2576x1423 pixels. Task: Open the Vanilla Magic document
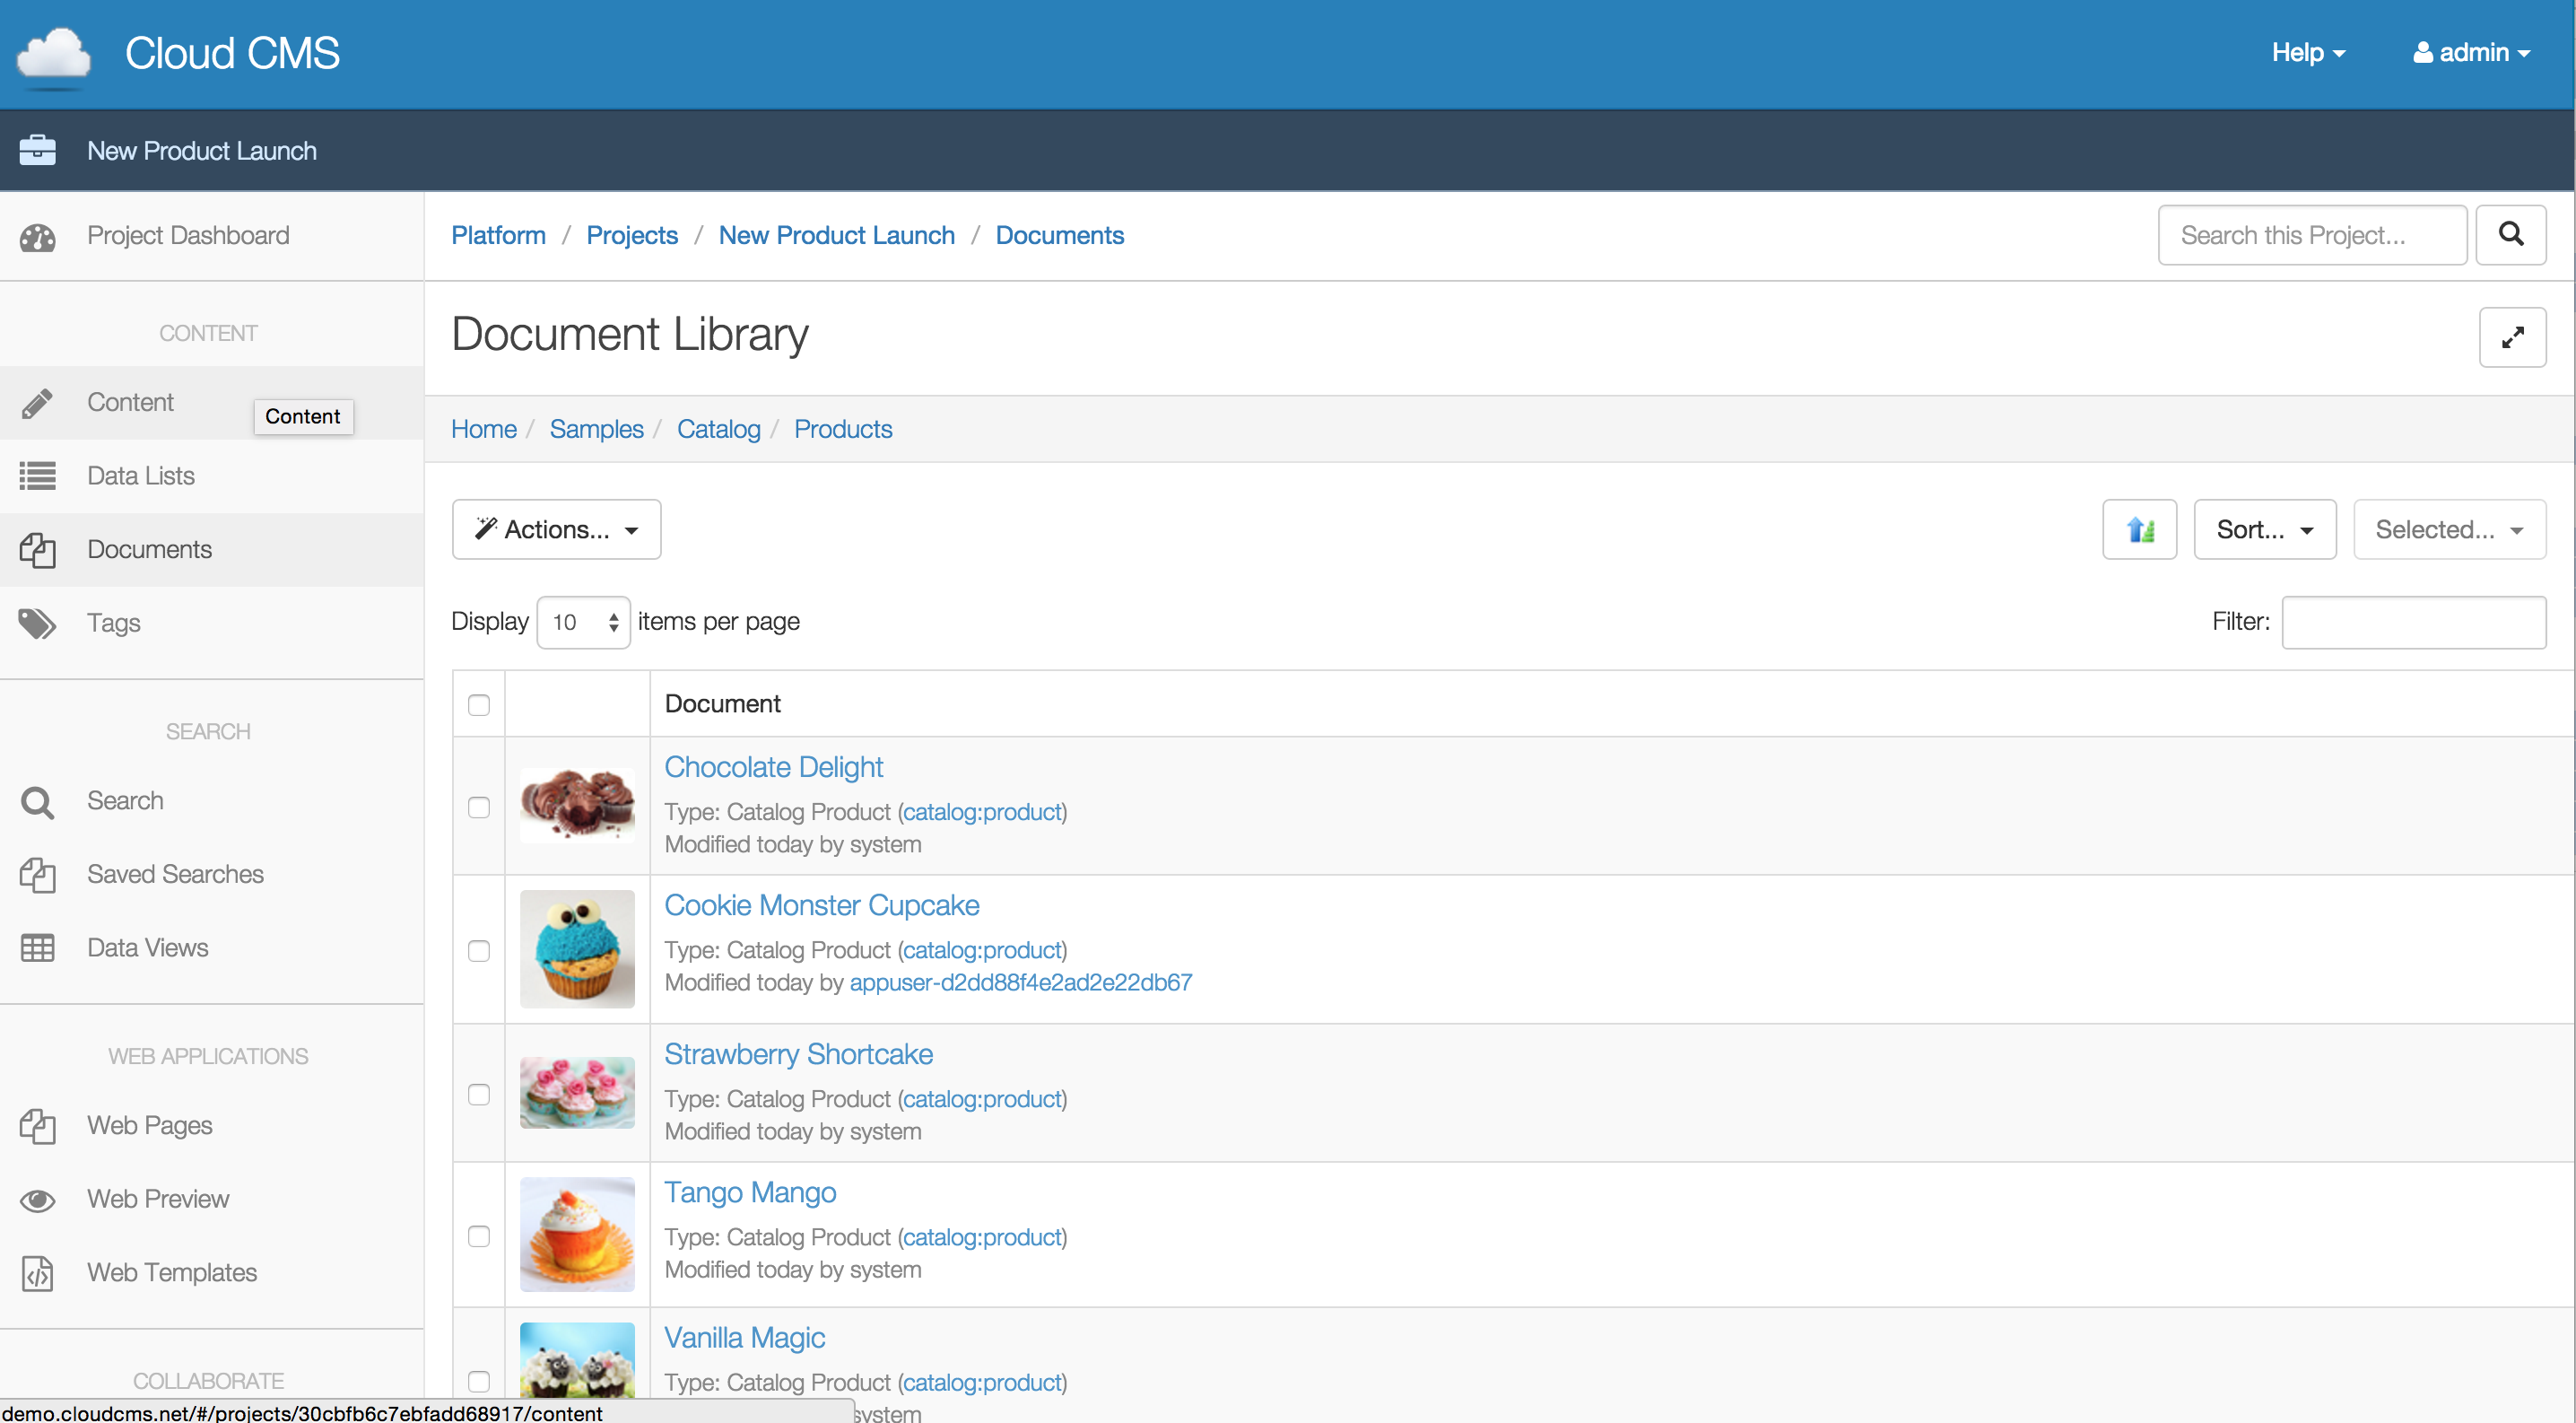click(x=744, y=1337)
